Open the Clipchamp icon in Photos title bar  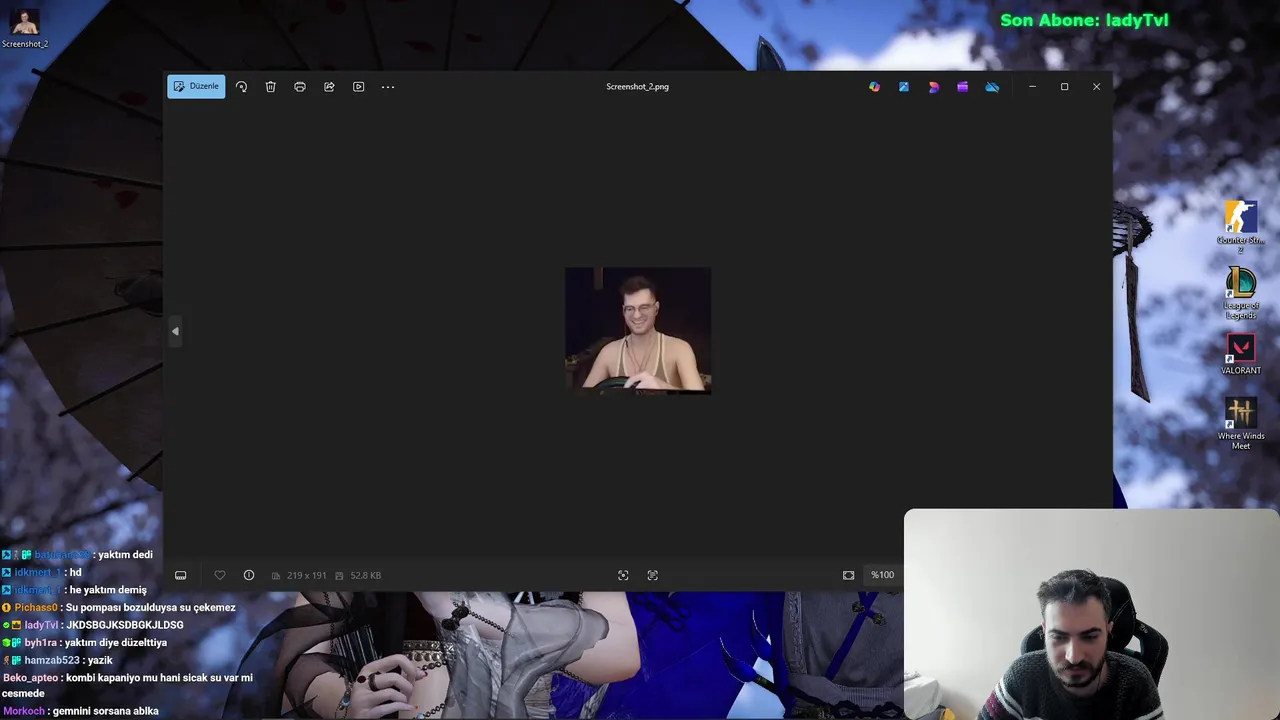coord(962,87)
